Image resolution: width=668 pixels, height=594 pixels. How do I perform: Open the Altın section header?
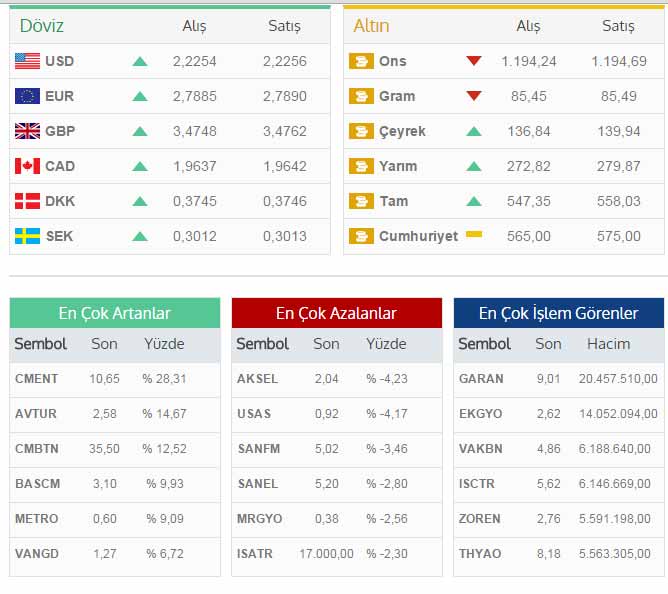tap(371, 26)
